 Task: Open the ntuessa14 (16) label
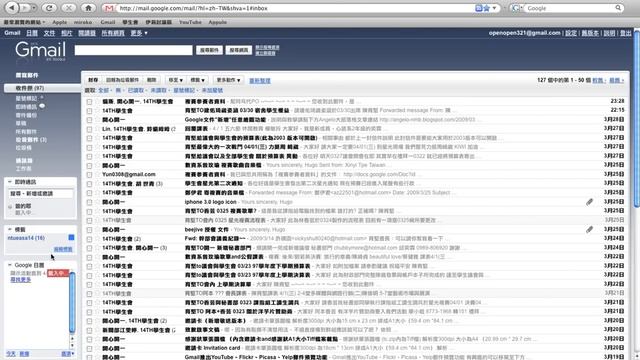point(26,238)
